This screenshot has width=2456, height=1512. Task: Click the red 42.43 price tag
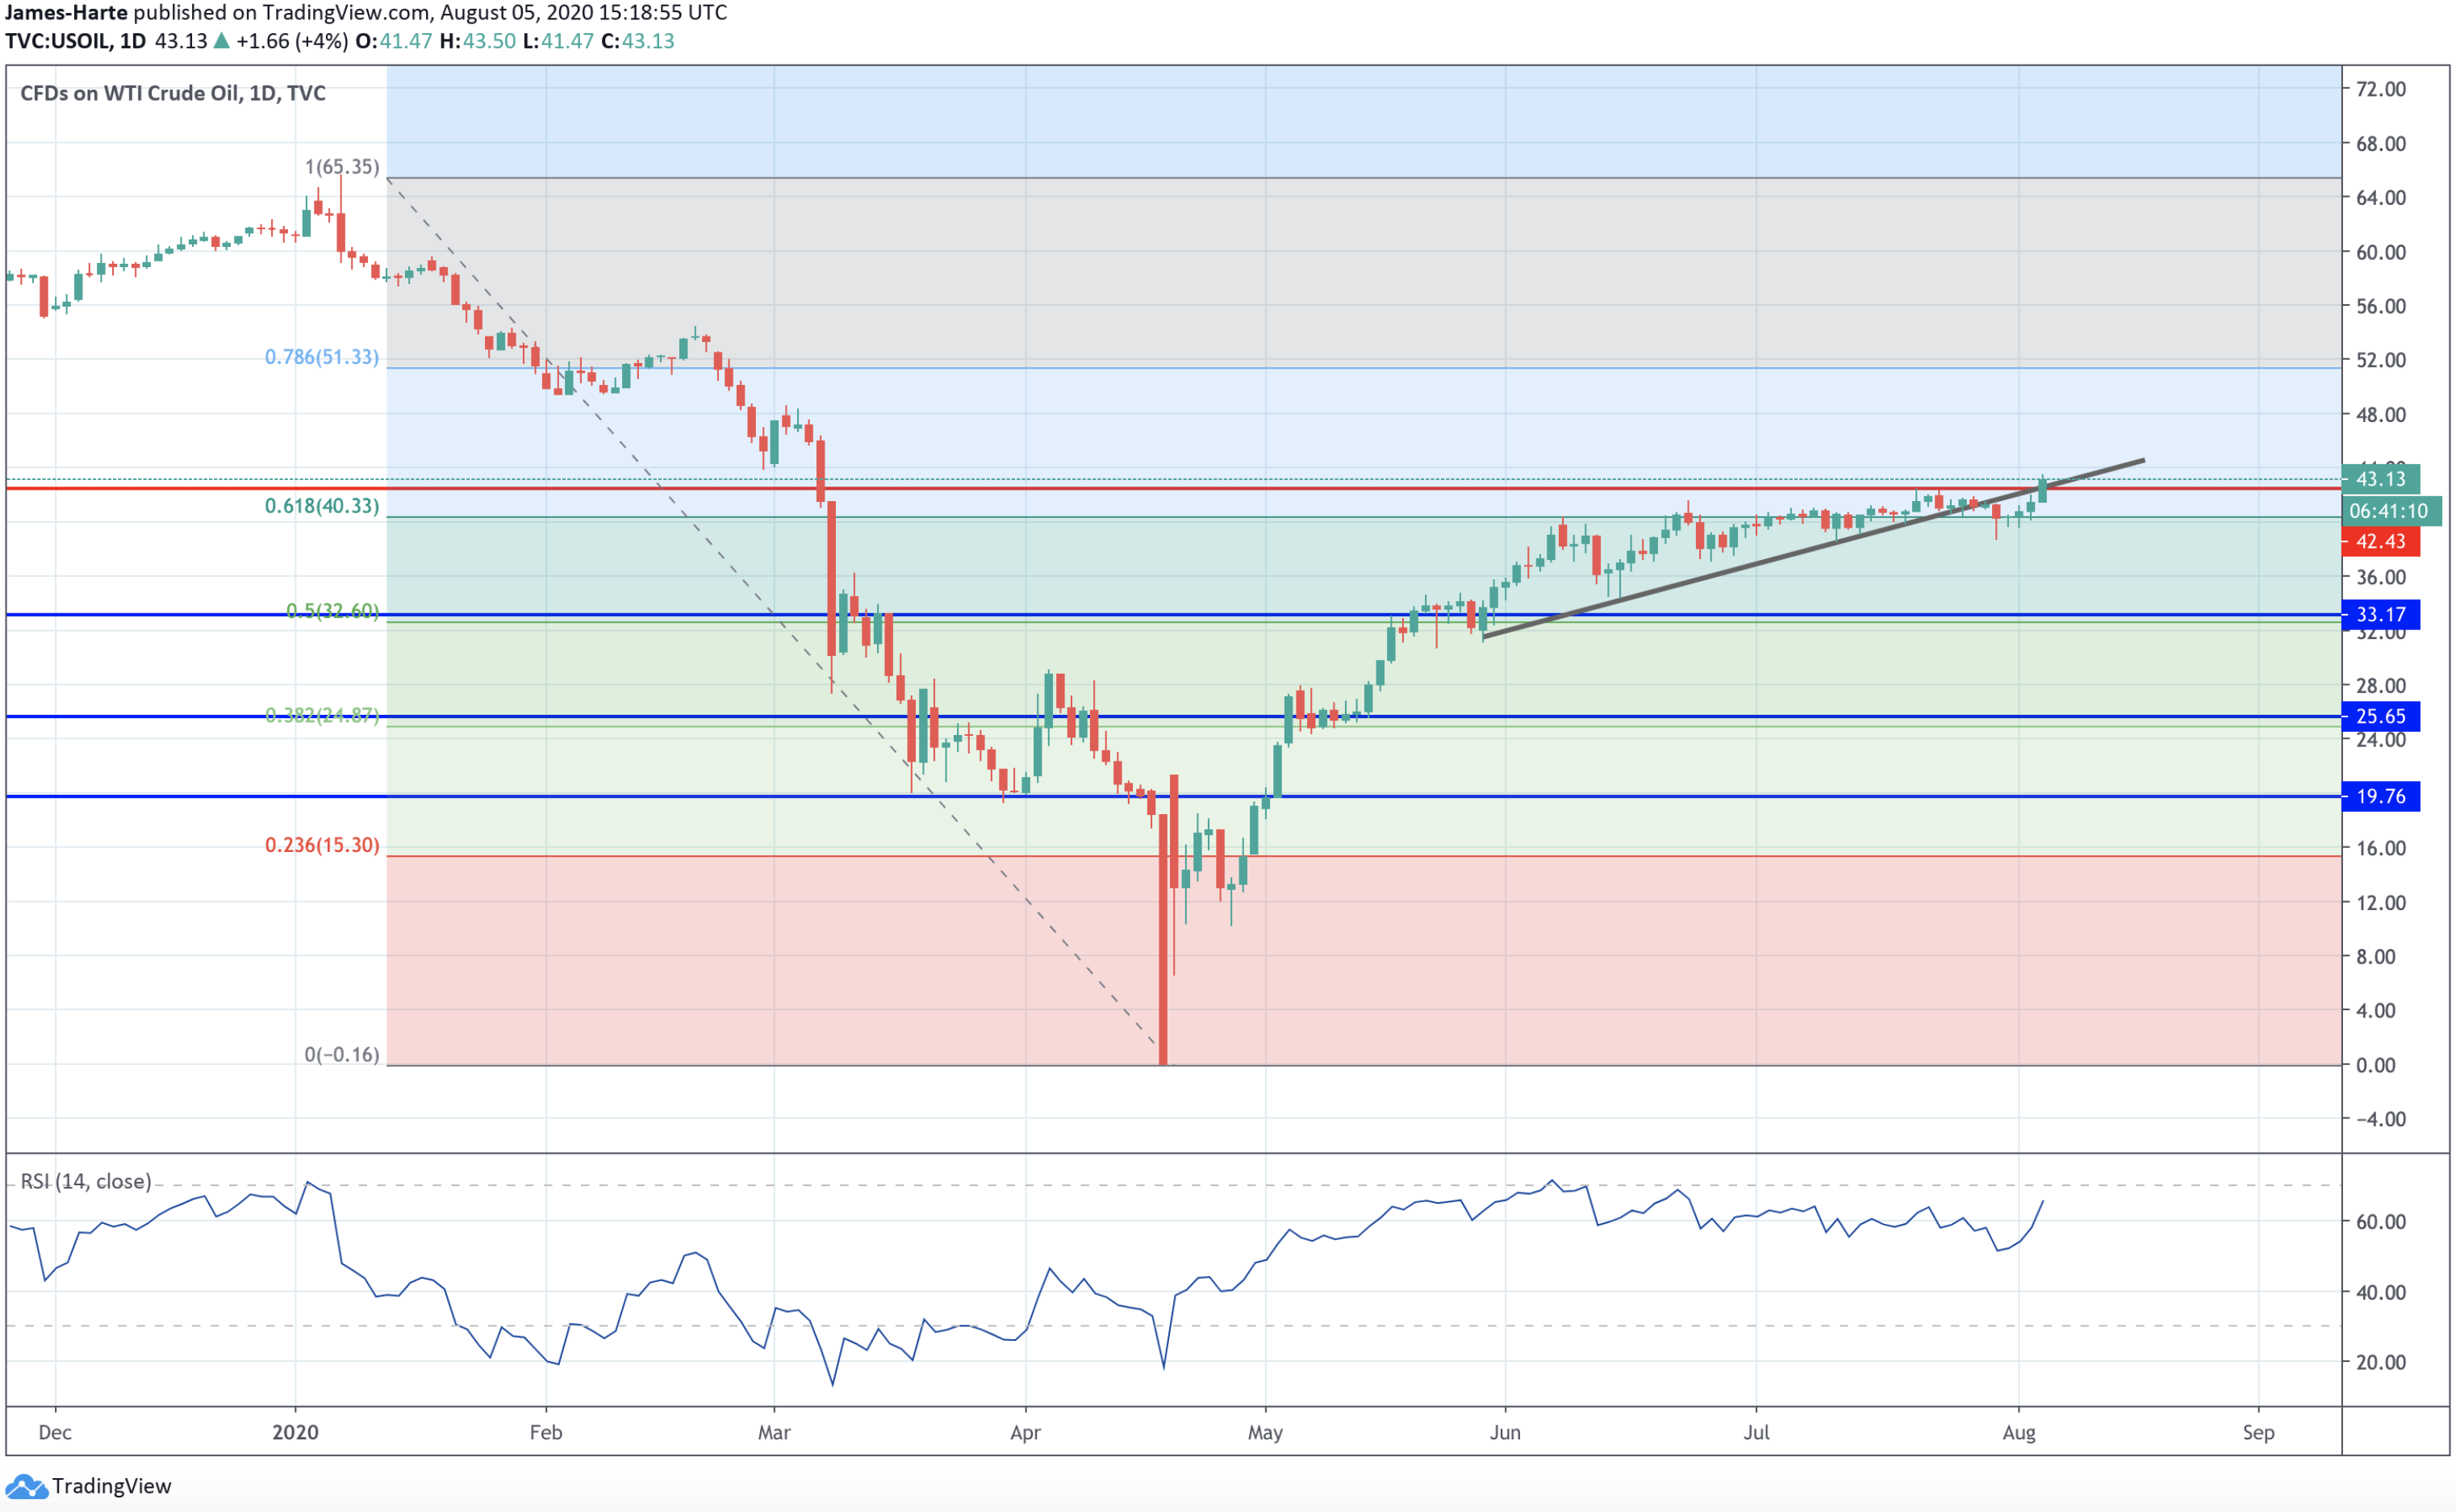point(2380,542)
